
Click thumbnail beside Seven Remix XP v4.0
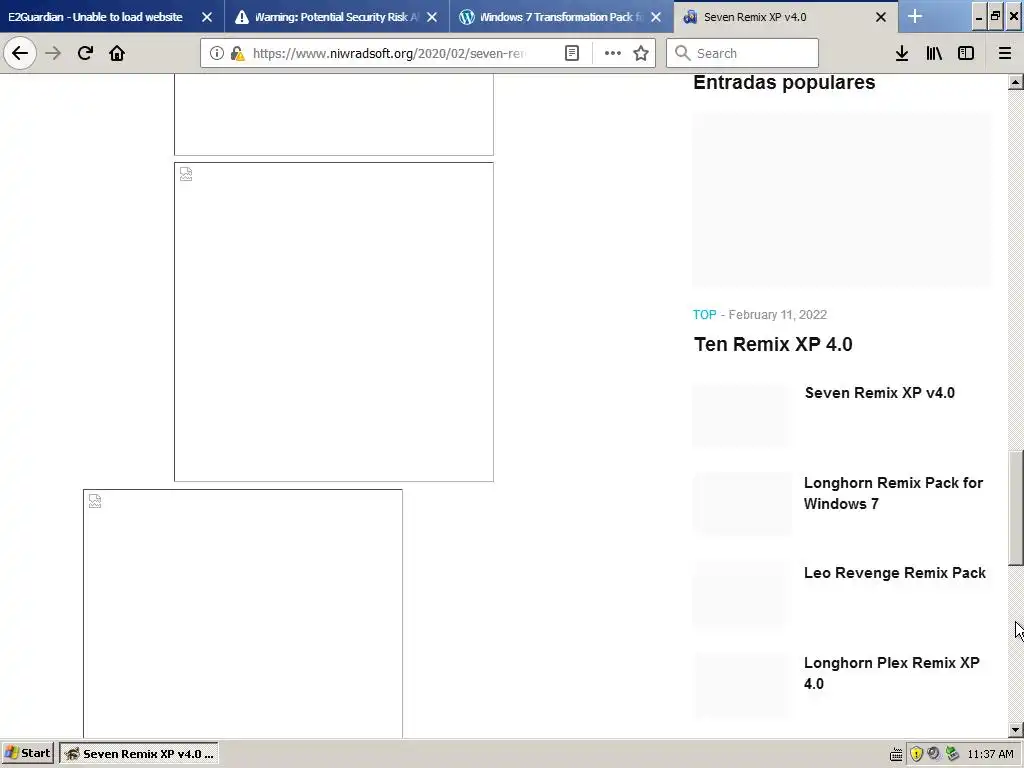741,415
